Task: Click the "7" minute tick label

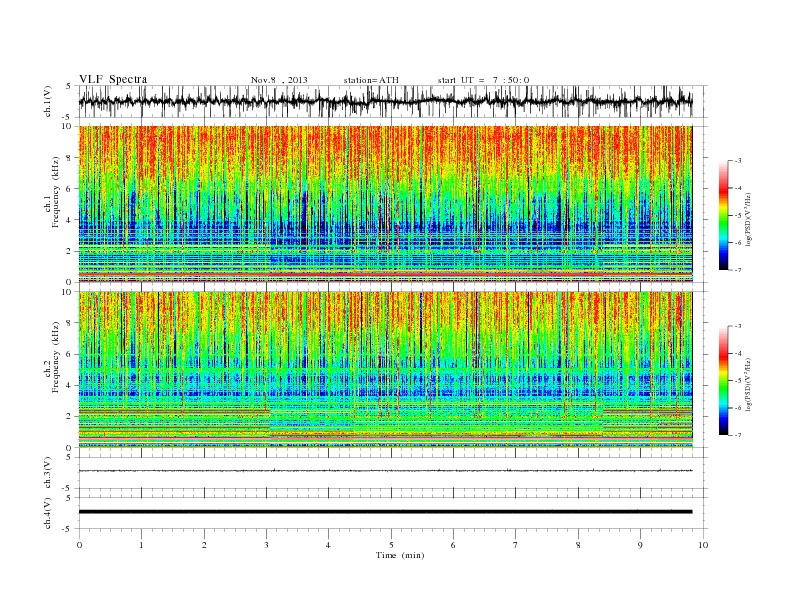Action: 516,545
